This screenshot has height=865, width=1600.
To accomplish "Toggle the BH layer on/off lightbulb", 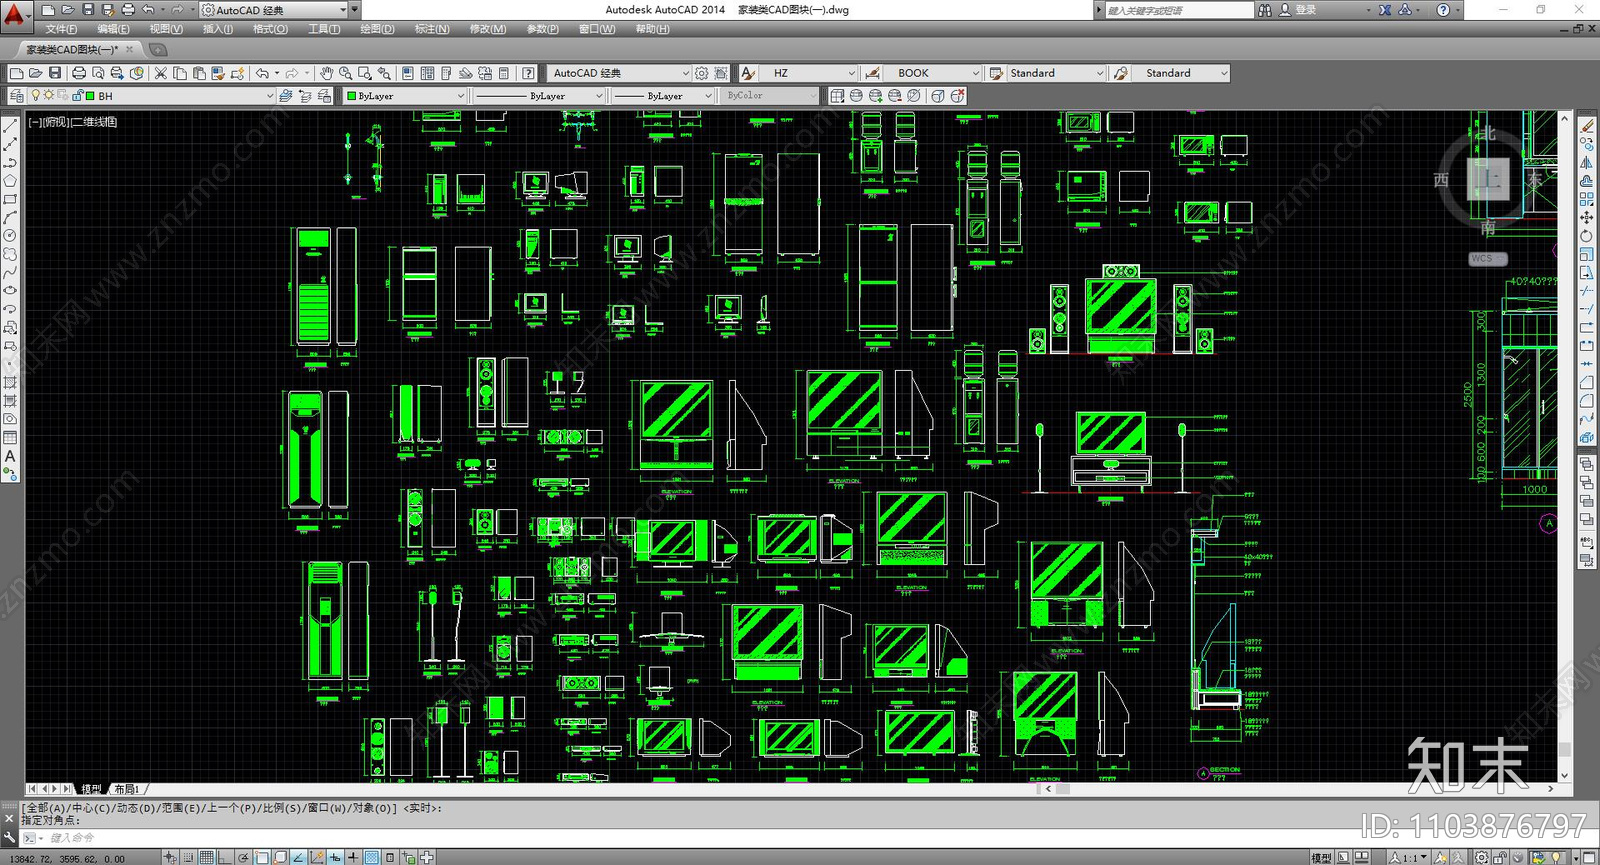I will point(36,96).
